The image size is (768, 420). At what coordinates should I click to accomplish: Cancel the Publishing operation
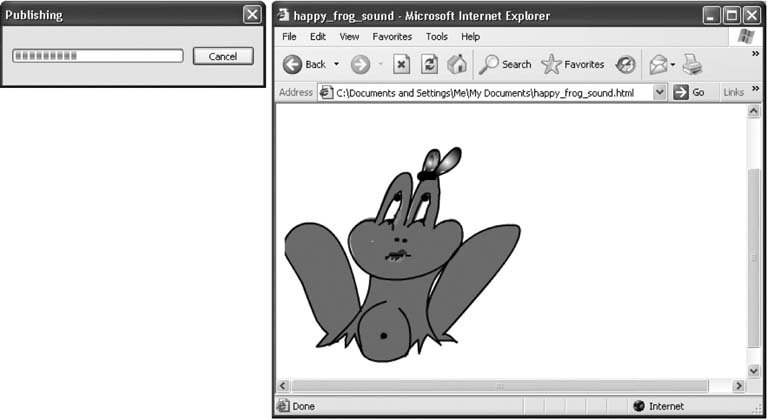(x=223, y=56)
